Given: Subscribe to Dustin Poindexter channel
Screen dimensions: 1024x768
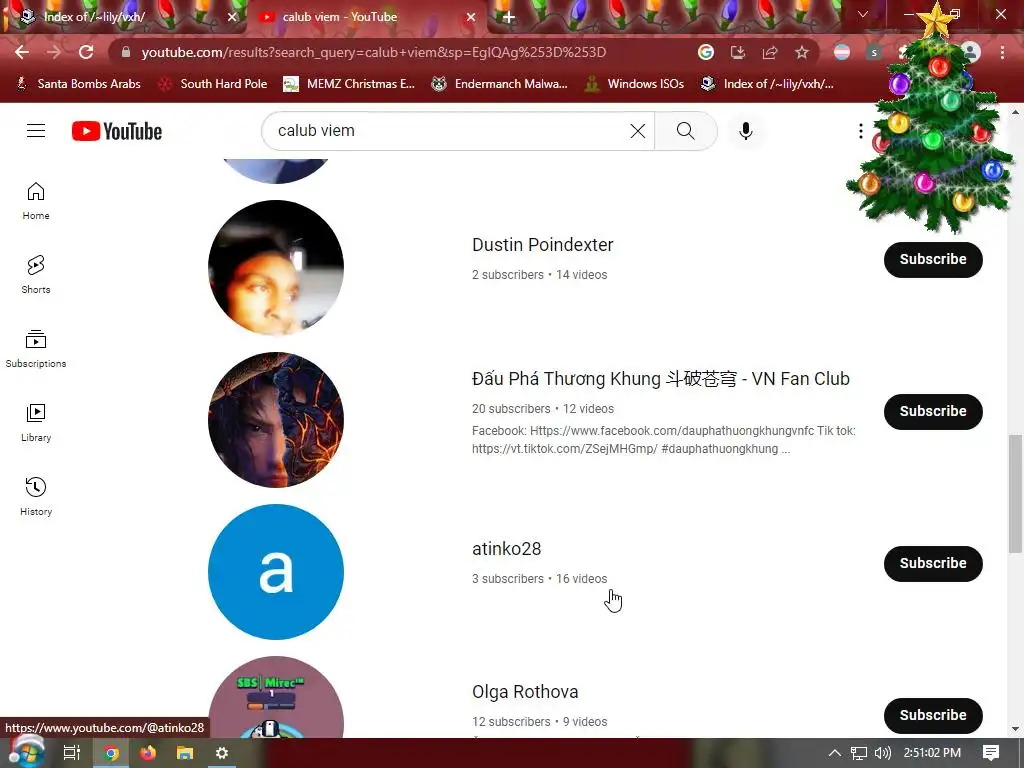Looking at the screenshot, I should (x=933, y=259).
